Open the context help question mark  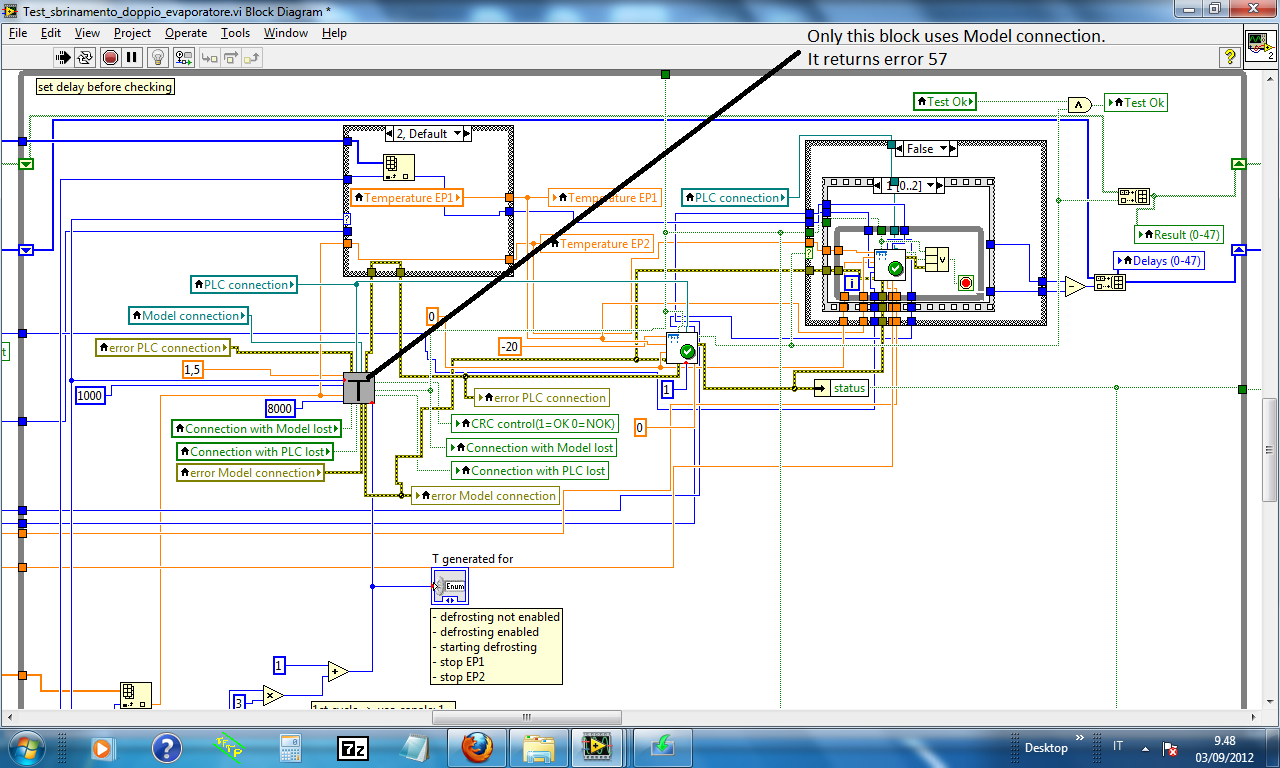pos(1230,57)
